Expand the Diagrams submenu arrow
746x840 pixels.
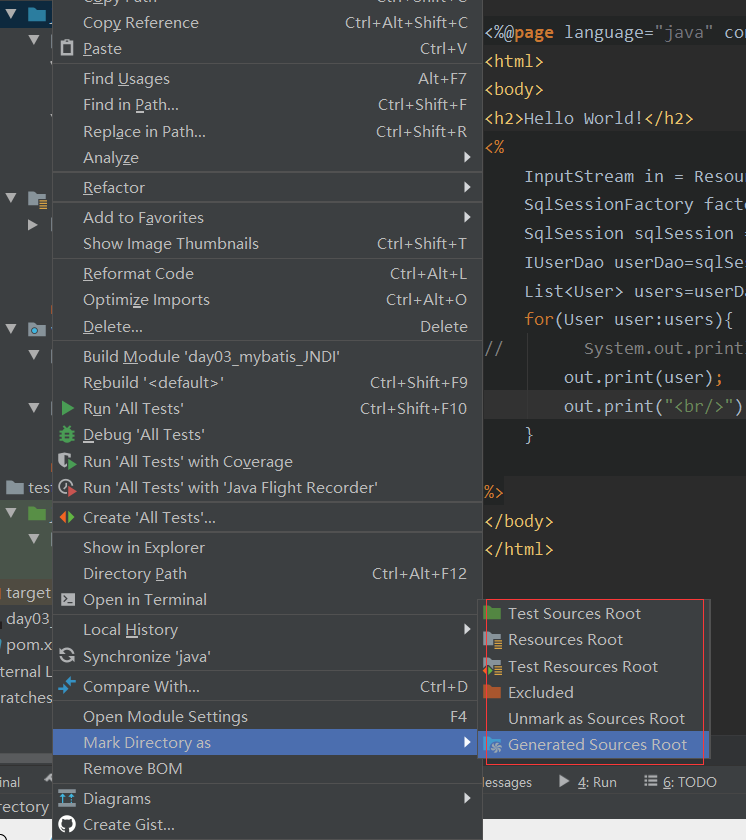pyautogui.click(x=467, y=798)
